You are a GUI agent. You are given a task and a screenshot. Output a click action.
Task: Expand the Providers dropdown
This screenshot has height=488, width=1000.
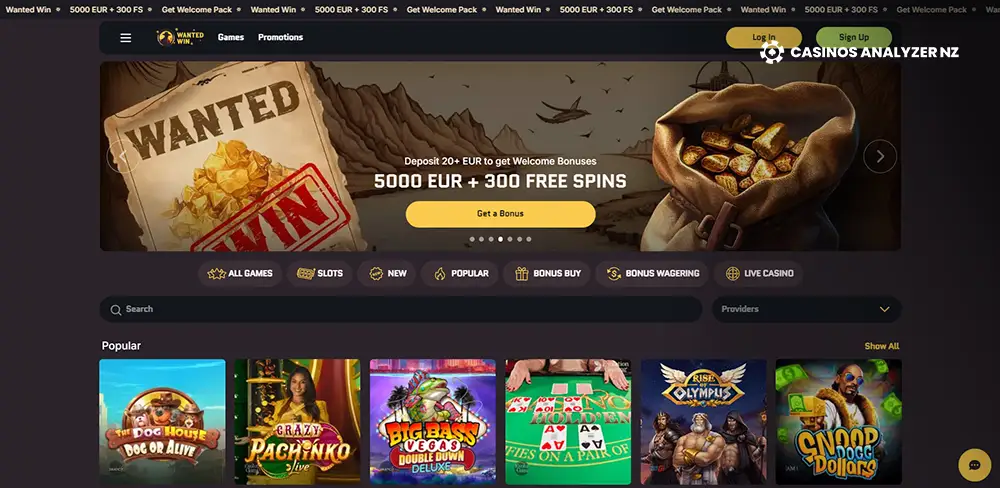806,309
